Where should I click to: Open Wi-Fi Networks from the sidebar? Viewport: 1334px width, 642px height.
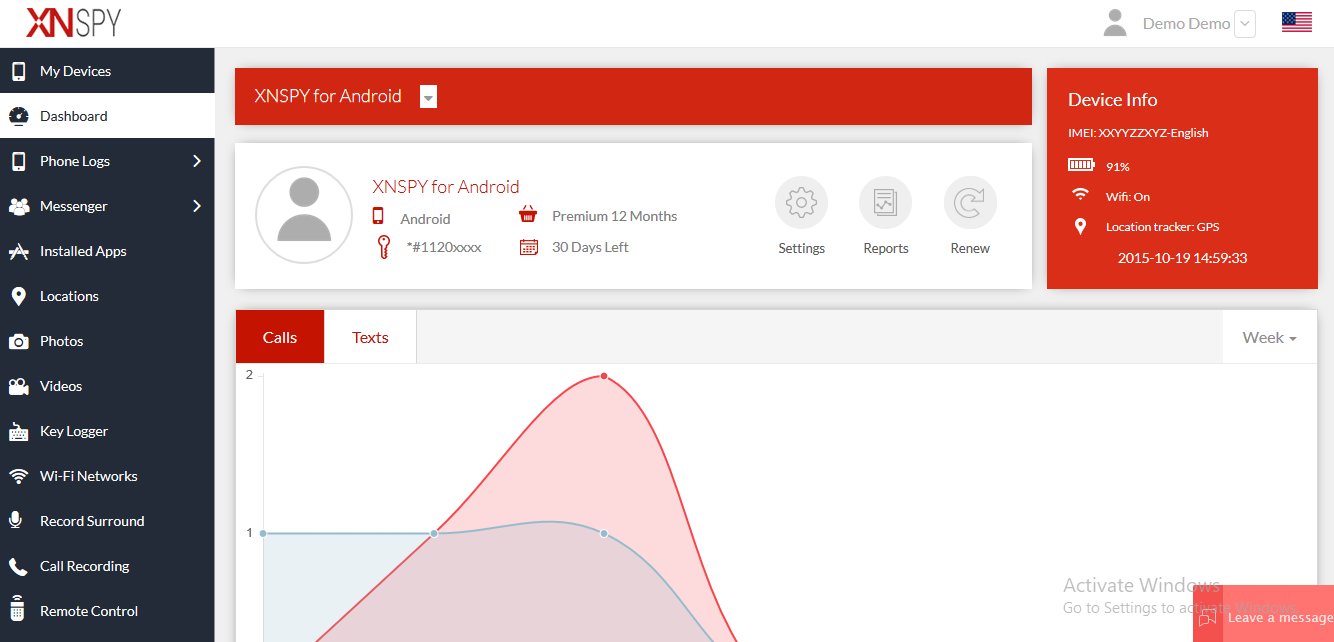click(107, 476)
